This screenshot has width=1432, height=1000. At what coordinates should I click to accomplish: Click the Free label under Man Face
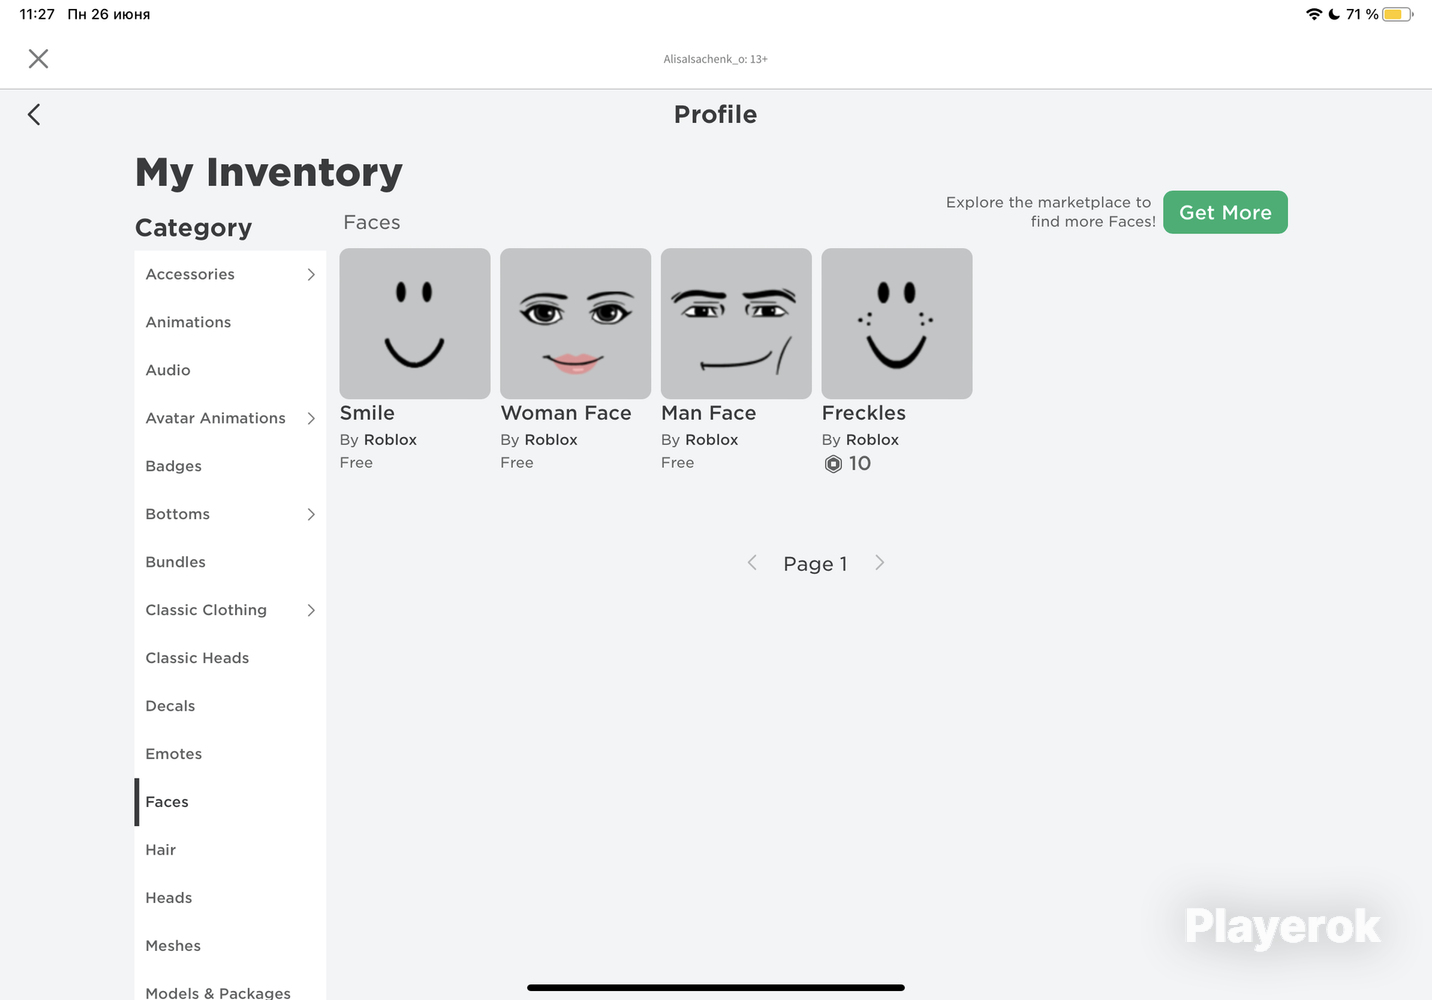pos(677,463)
